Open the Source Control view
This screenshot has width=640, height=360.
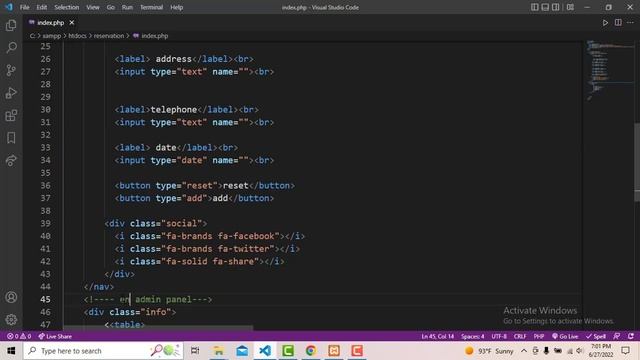coord(11,70)
